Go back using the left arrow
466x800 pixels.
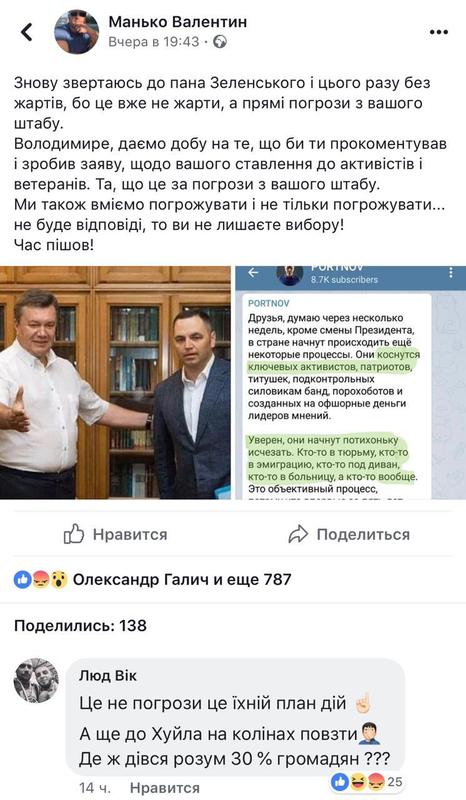pyautogui.click(x=27, y=32)
